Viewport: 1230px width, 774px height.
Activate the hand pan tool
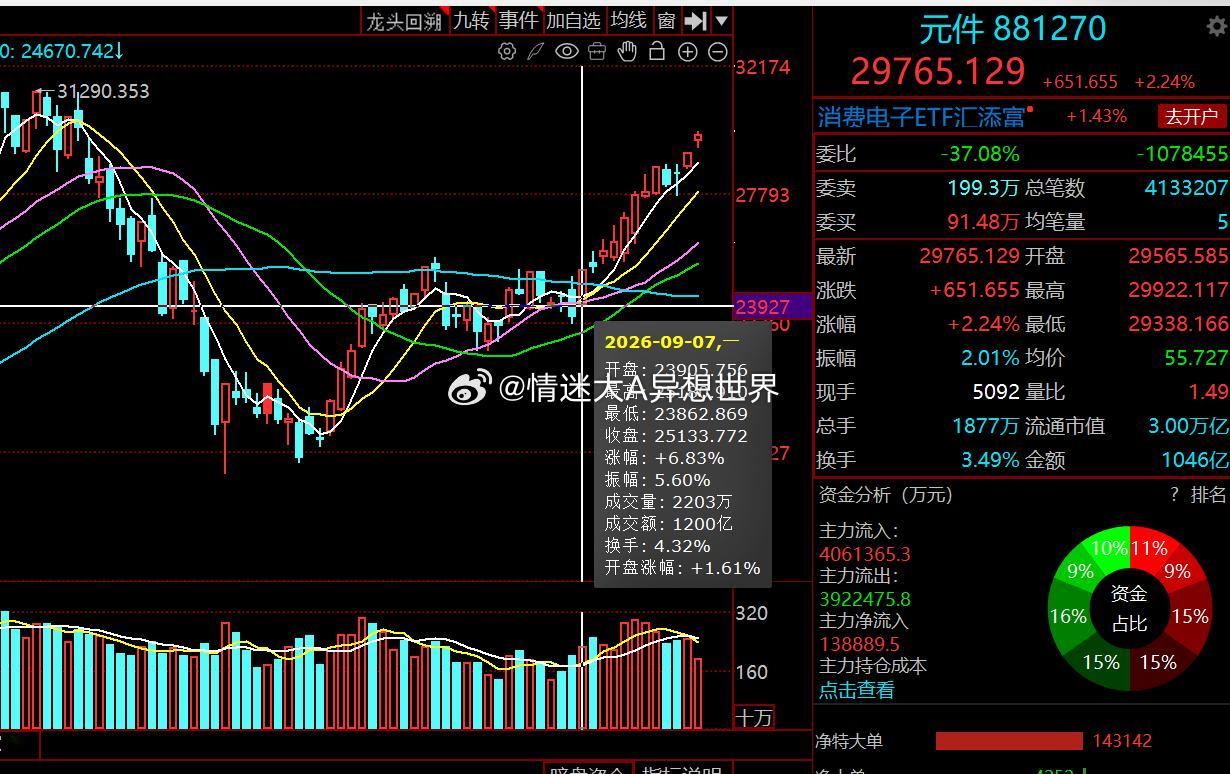pyautogui.click(x=627, y=51)
